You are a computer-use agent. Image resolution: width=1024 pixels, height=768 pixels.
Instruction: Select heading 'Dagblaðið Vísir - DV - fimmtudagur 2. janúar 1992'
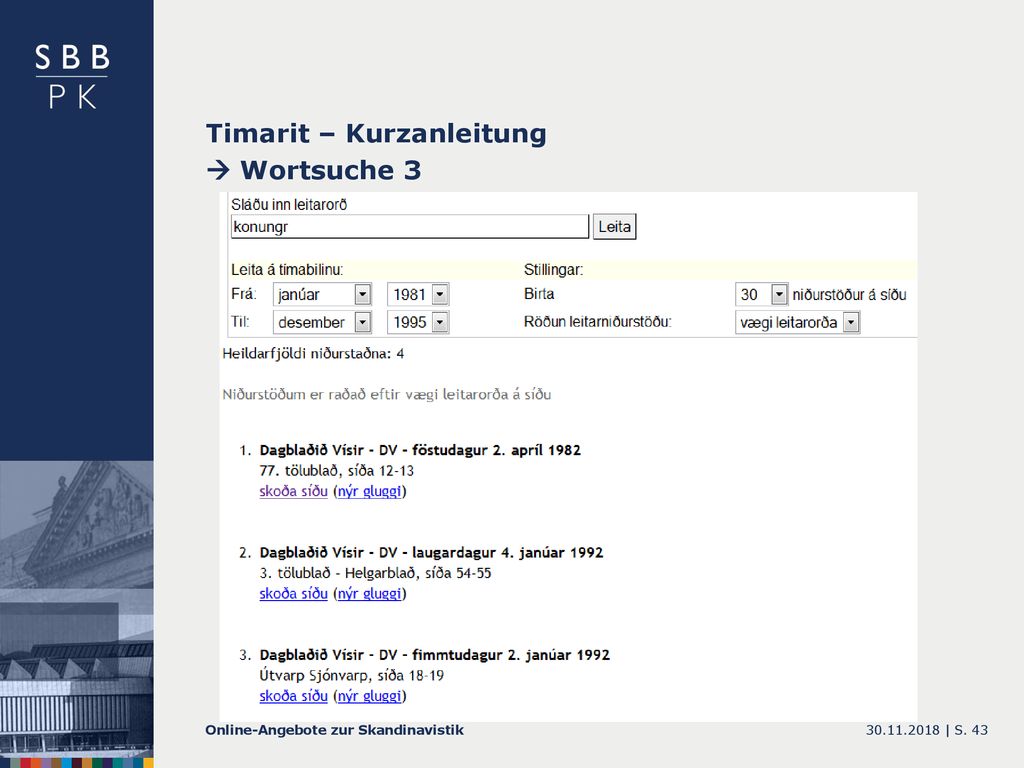point(434,655)
